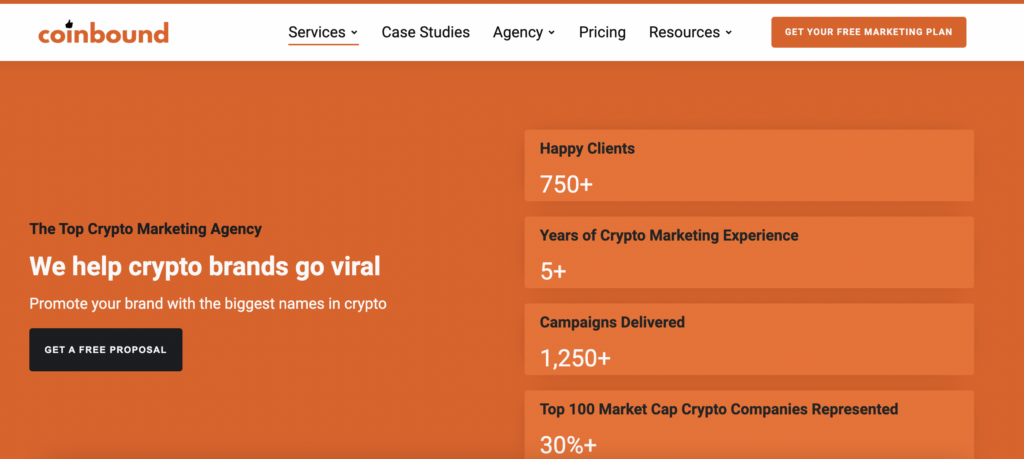Open the Resources menu
1024x459 pixels.
point(684,32)
